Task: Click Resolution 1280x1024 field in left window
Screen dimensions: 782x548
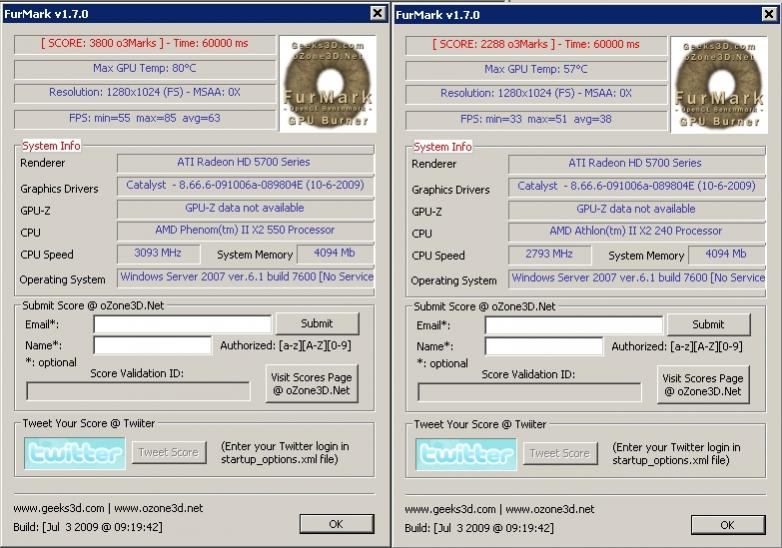Action: coord(145,93)
